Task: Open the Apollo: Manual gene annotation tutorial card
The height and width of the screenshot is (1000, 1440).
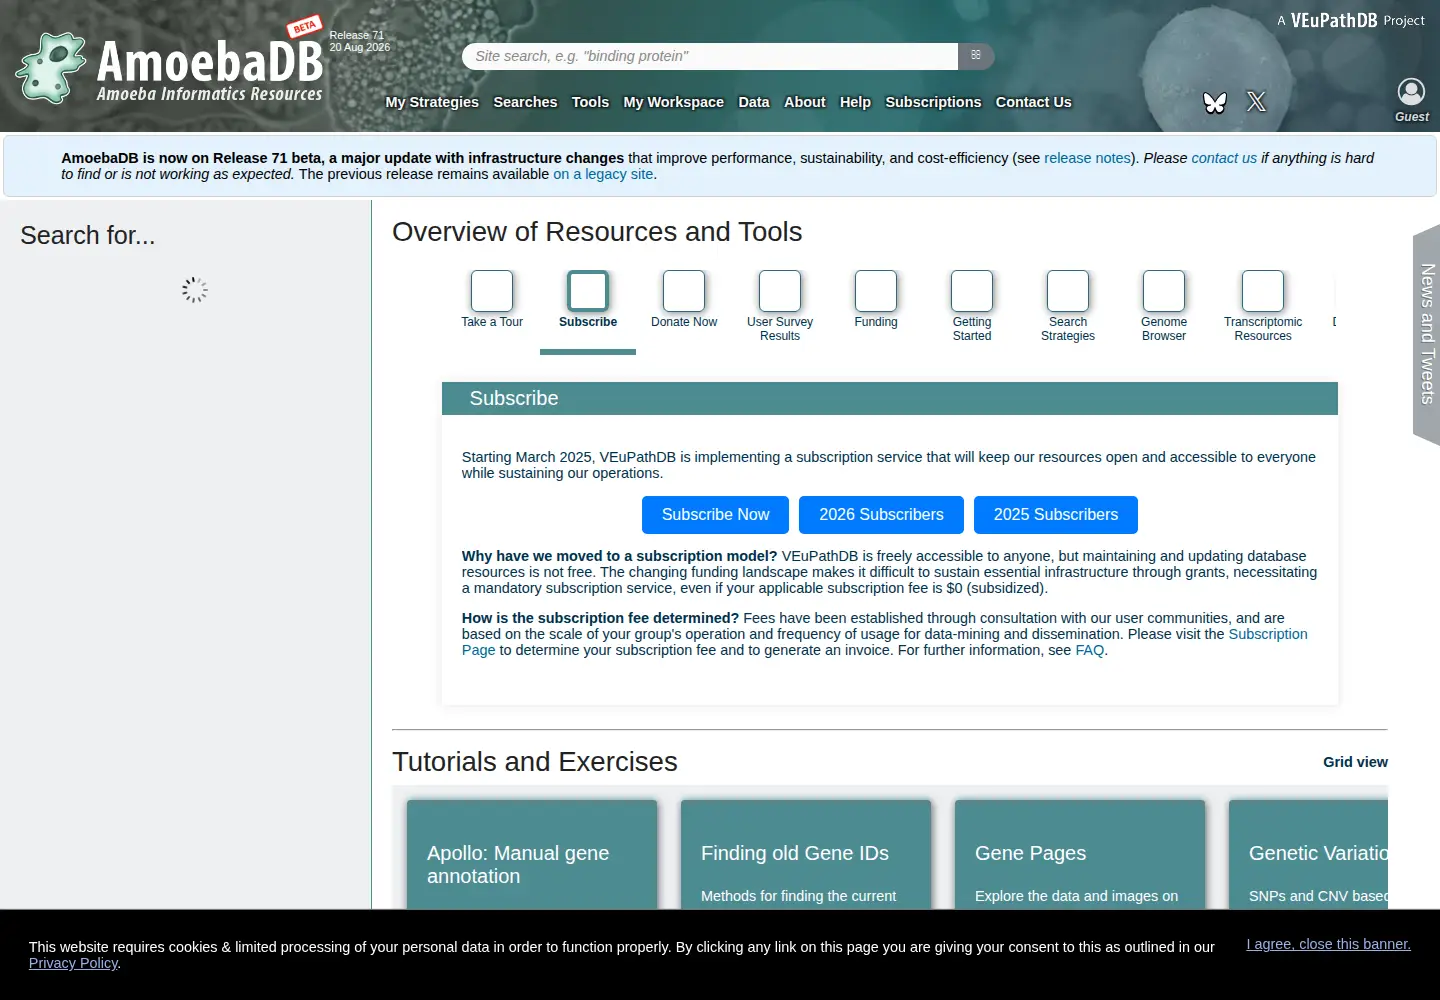Action: click(532, 855)
